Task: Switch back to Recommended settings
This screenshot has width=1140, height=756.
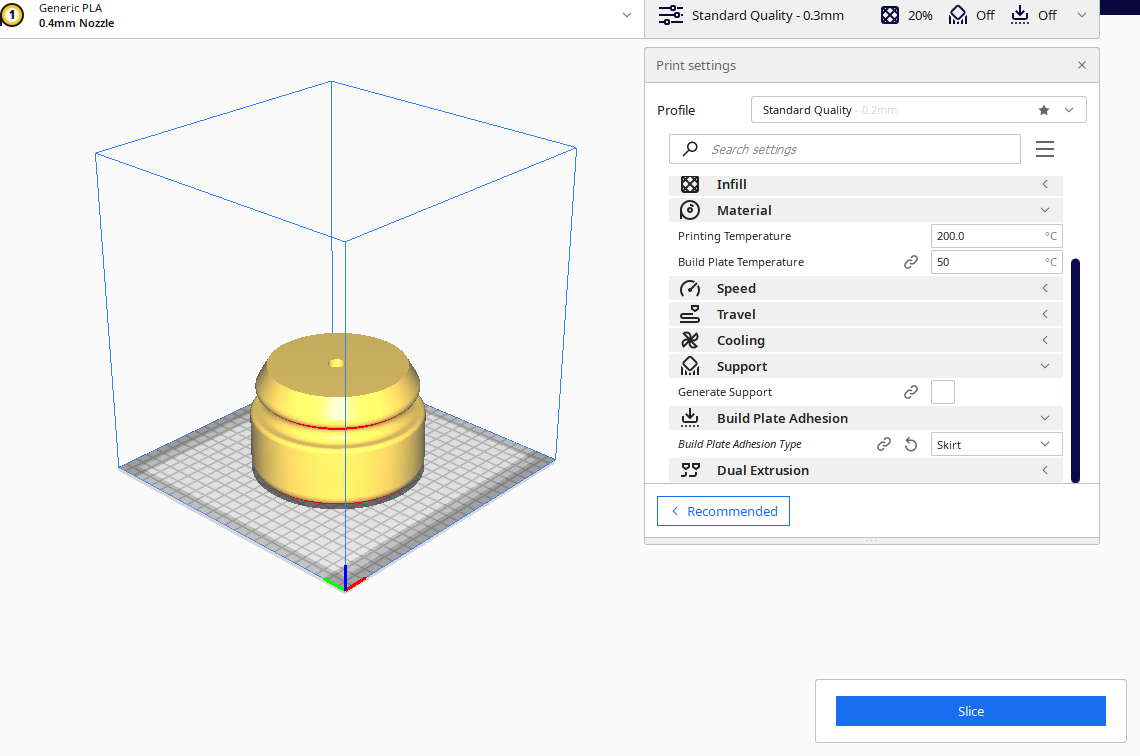Action: 723,511
